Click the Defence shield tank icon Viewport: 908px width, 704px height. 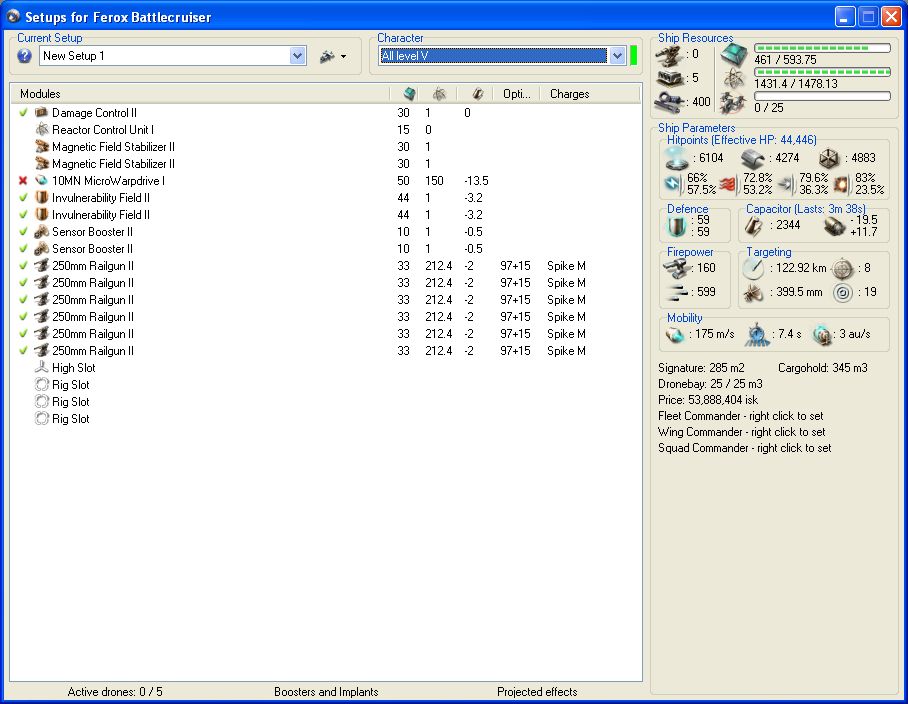(x=676, y=226)
